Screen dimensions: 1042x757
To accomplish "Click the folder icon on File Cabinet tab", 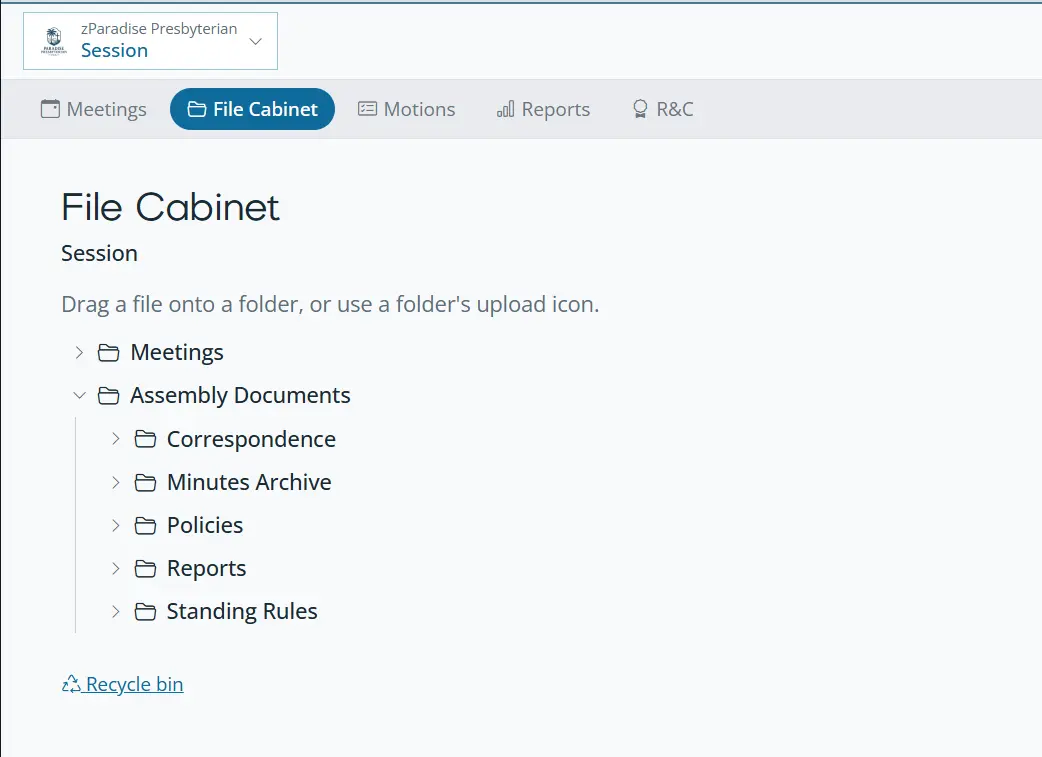I will click(197, 109).
